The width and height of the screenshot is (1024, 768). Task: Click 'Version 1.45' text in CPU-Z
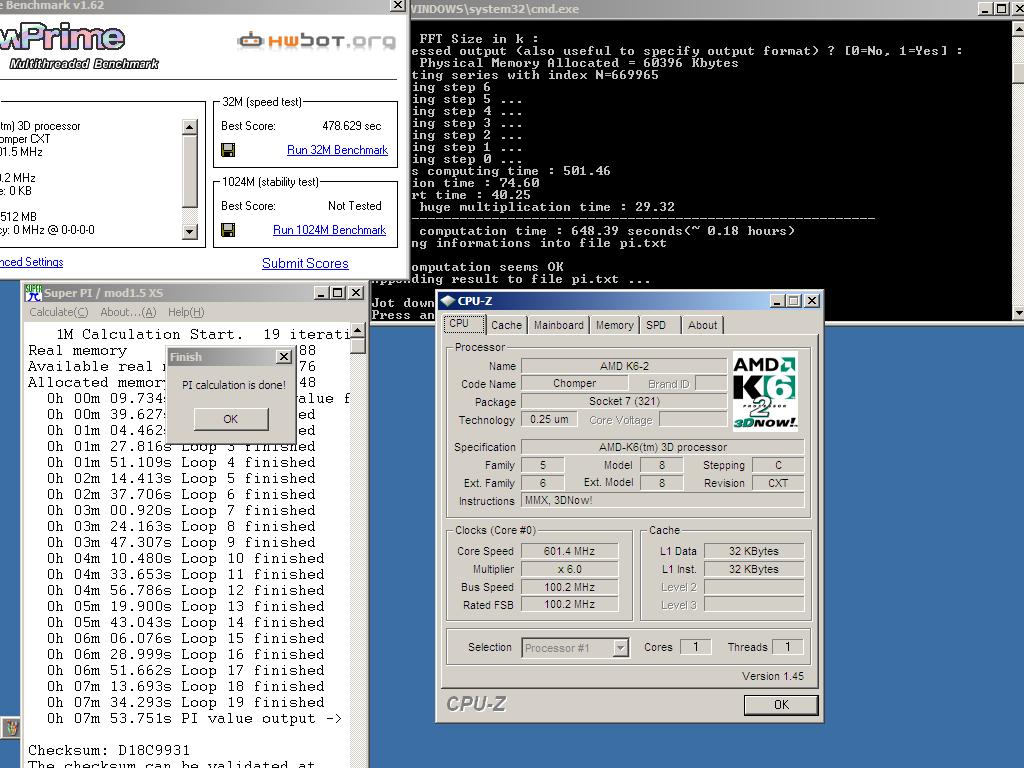(773, 676)
